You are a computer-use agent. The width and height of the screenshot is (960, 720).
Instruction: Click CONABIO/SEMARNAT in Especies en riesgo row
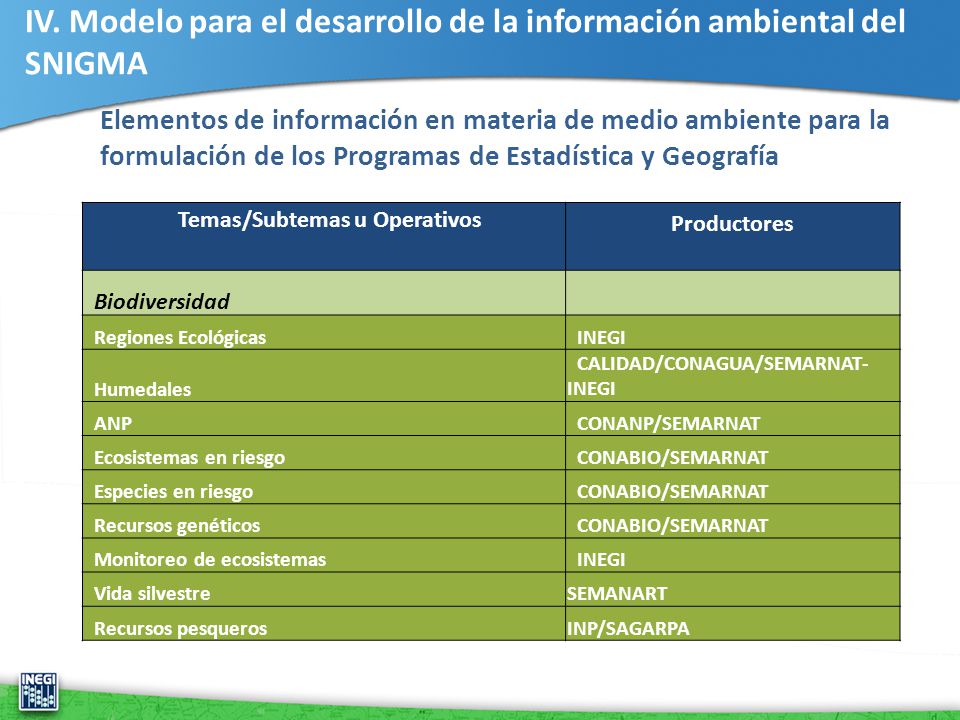[x=733, y=487]
